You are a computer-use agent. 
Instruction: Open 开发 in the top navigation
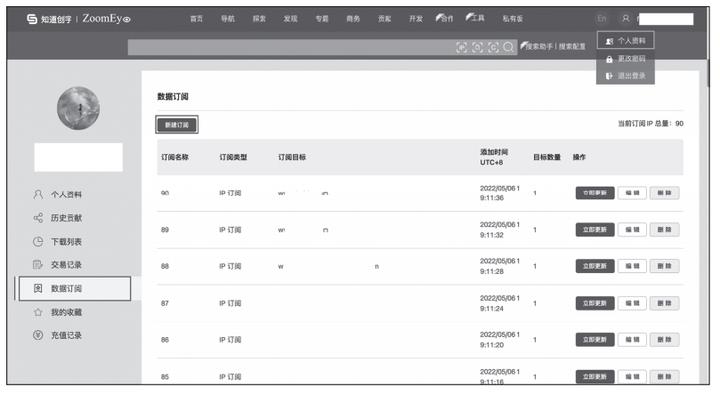(x=416, y=19)
